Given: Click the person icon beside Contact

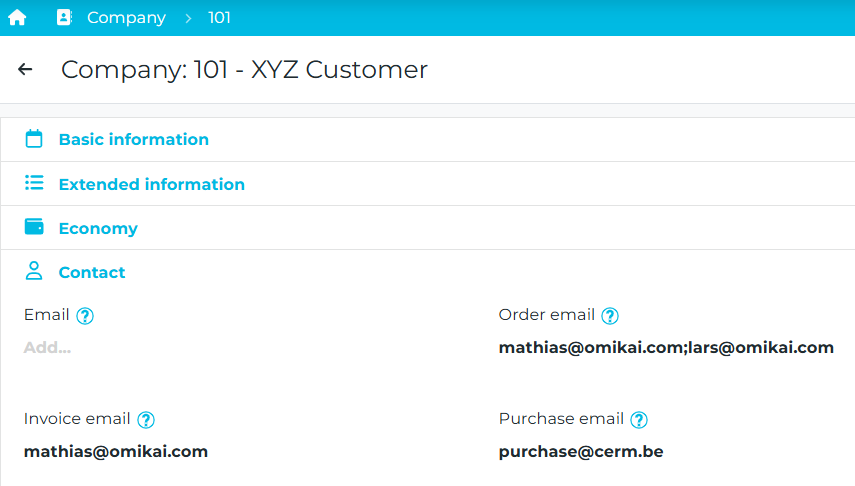Looking at the screenshot, I should point(34,271).
